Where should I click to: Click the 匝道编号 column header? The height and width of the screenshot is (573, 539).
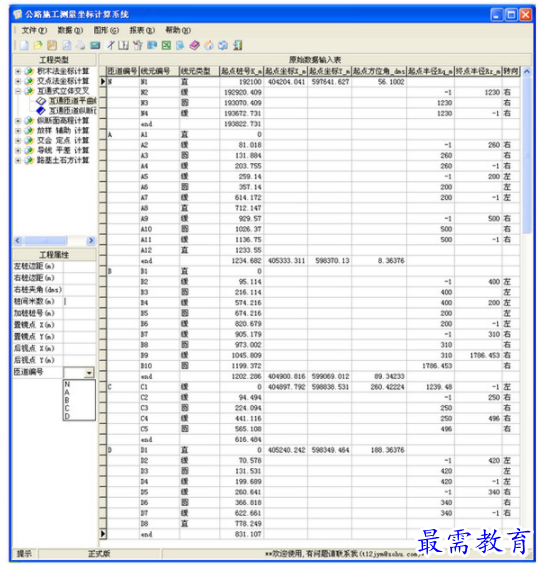pyautogui.click(x=123, y=71)
